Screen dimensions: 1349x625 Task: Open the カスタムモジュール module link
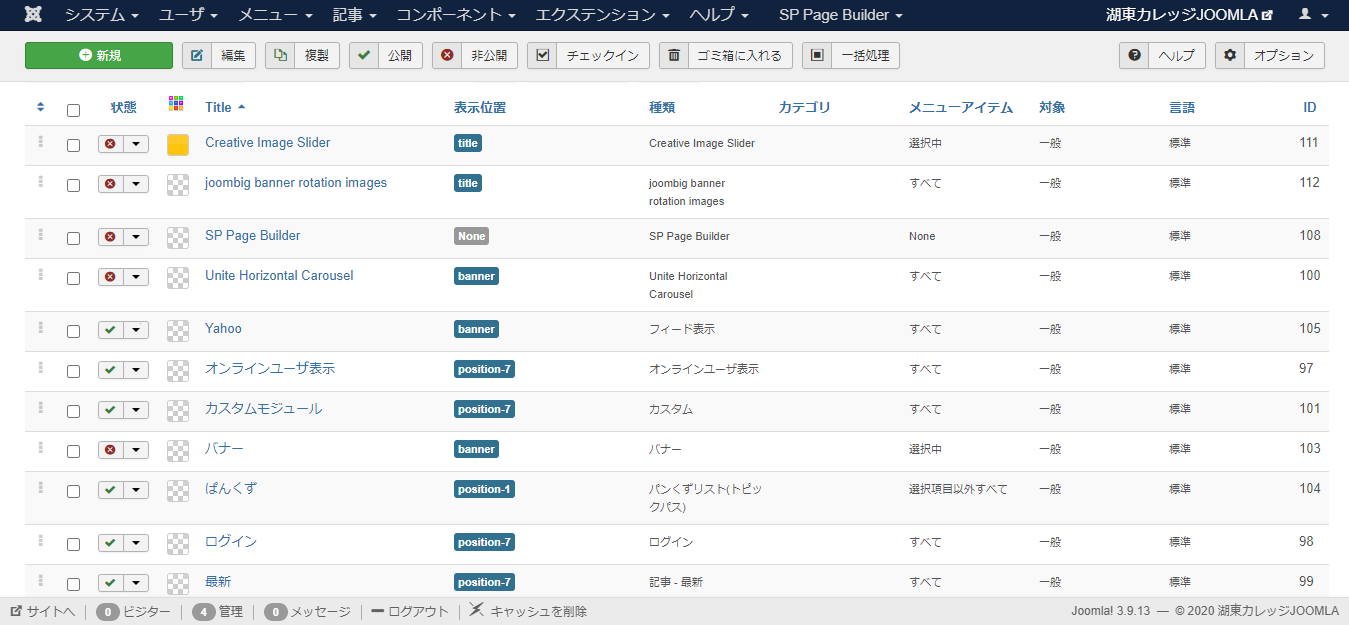click(x=263, y=409)
